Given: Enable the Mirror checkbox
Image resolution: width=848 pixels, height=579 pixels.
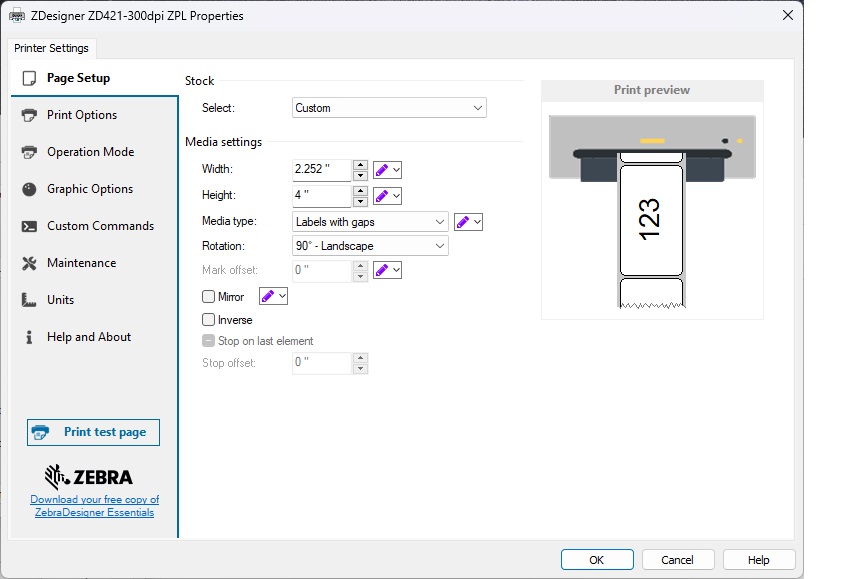Looking at the screenshot, I should [208, 296].
